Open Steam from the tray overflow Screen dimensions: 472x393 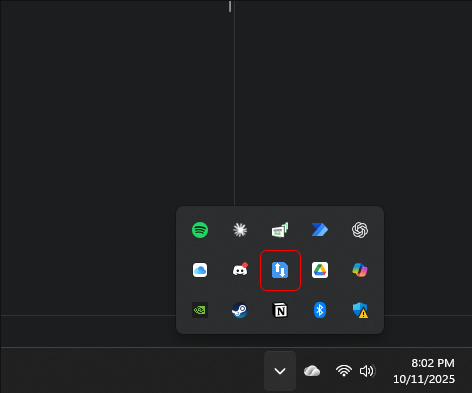pos(240,310)
